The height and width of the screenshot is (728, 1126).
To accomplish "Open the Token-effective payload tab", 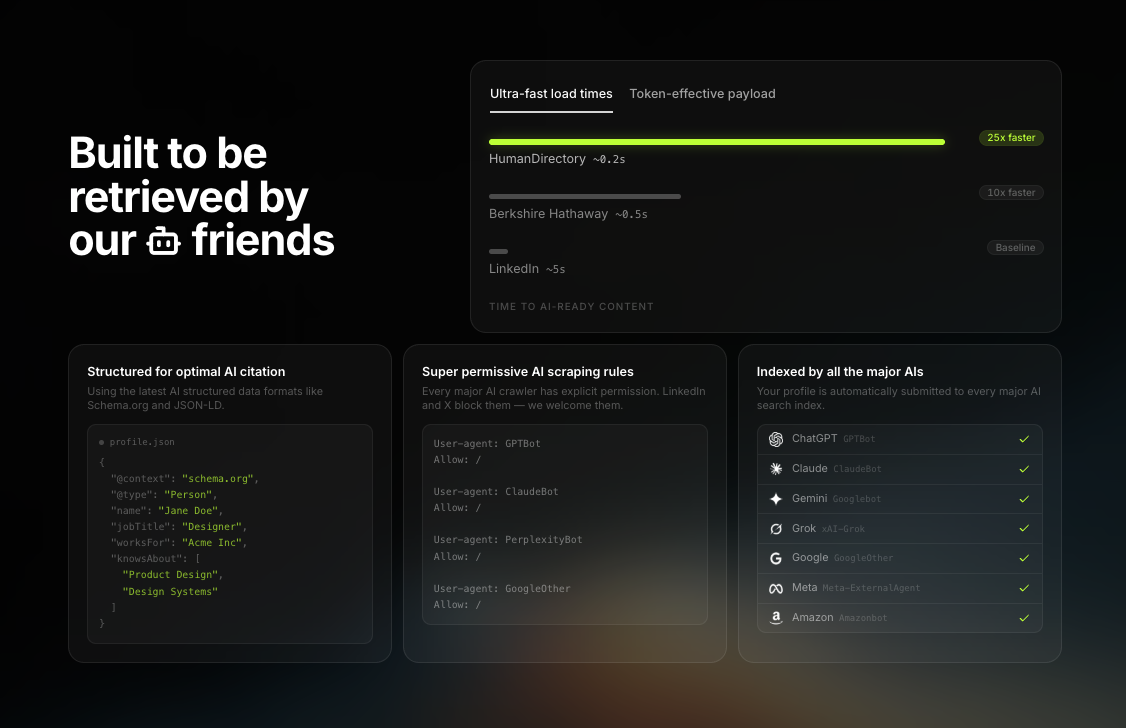I will coord(702,93).
